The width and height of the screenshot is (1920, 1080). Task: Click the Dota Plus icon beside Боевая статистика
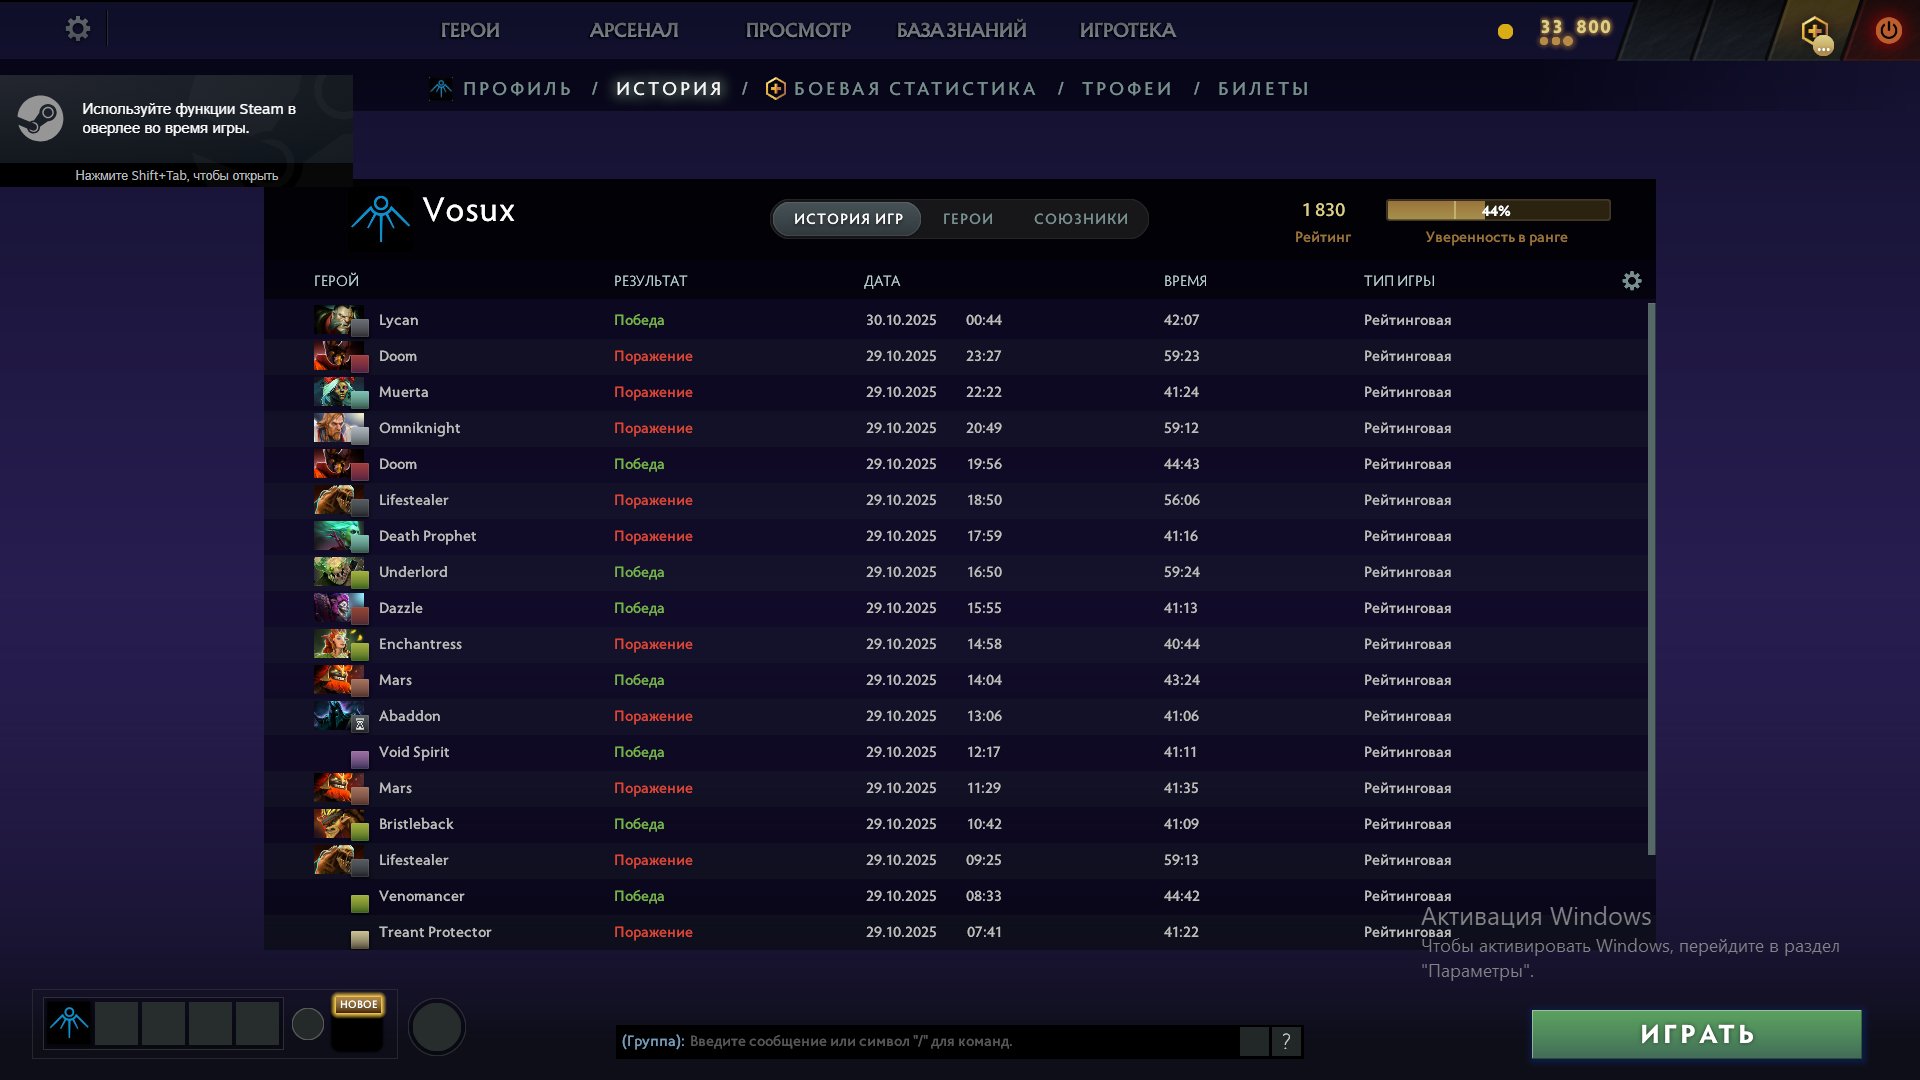tap(775, 89)
